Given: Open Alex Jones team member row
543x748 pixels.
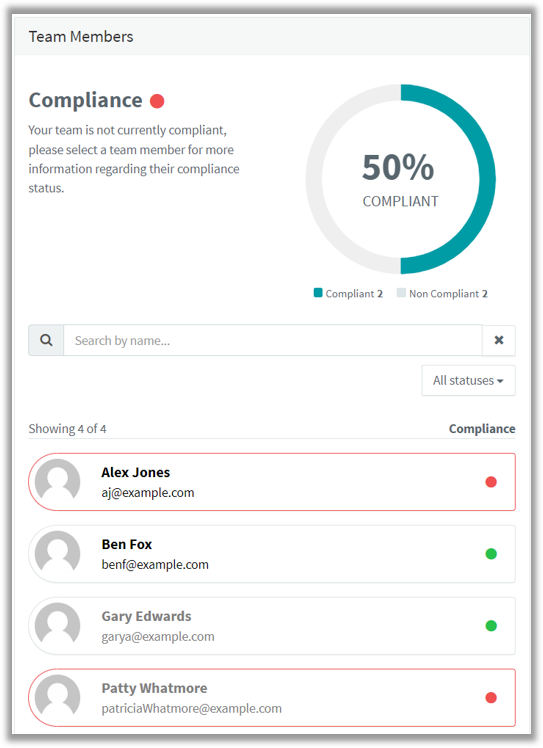Looking at the screenshot, I should pyautogui.click(x=272, y=482).
